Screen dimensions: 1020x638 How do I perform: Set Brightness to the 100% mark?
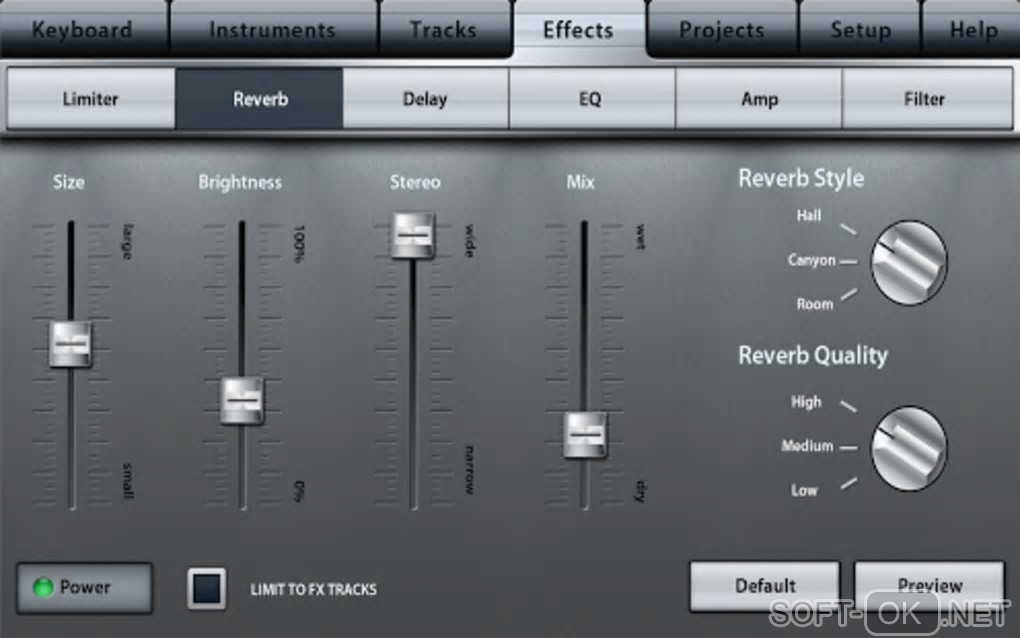(x=299, y=244)
